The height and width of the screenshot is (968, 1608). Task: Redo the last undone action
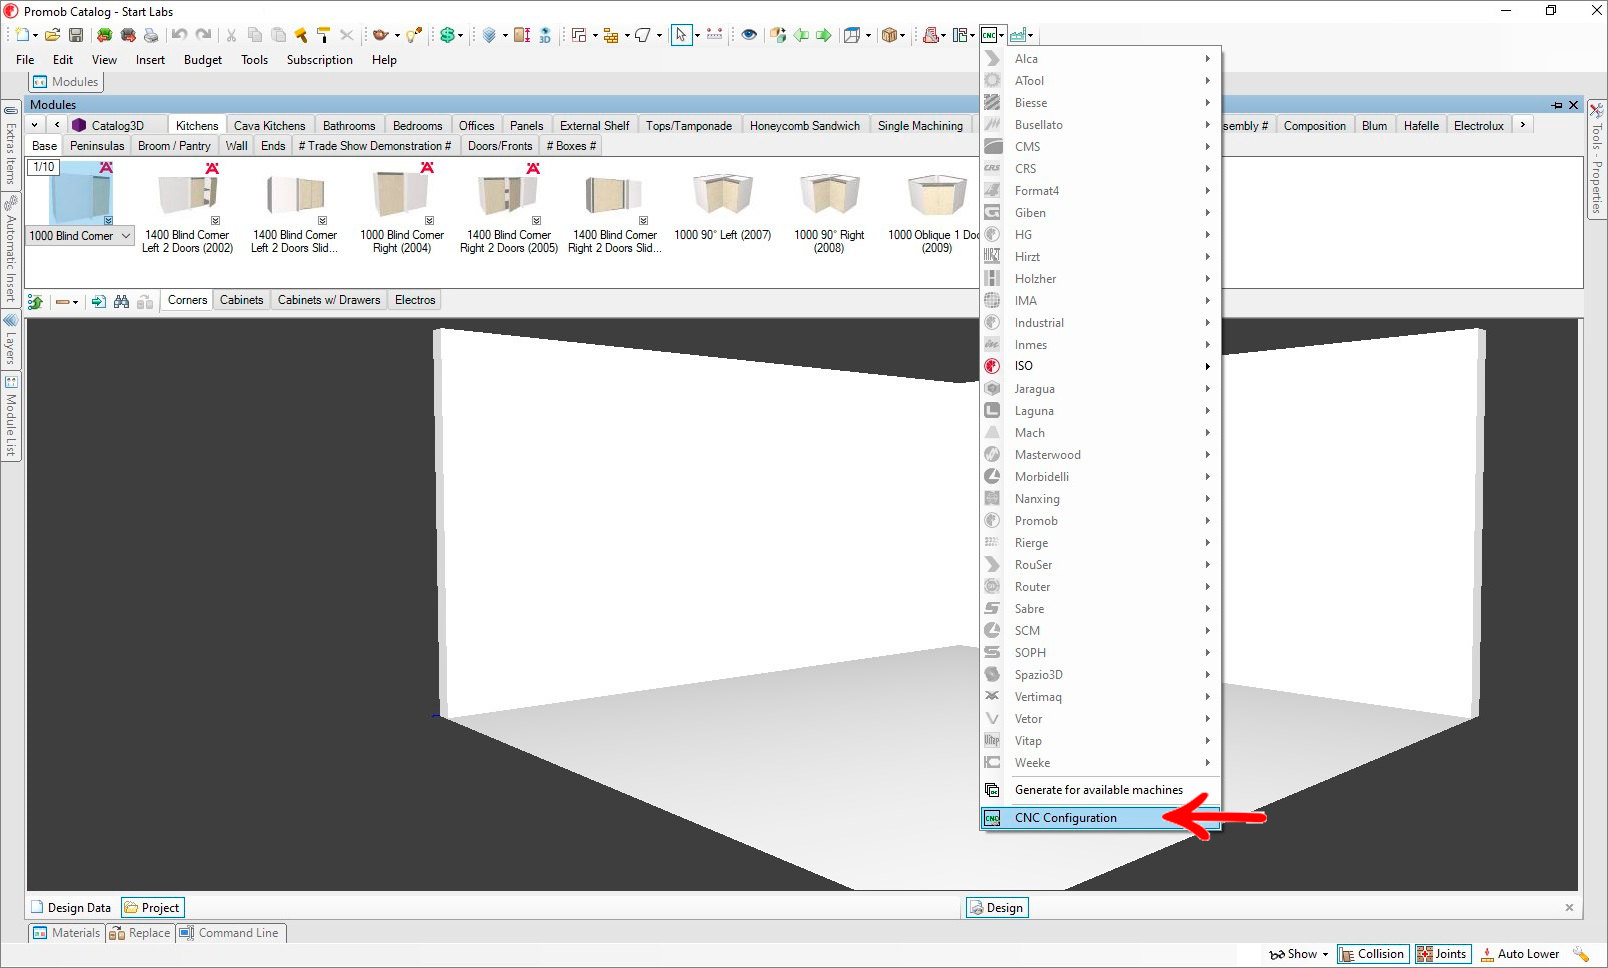(x=203, y=35)
